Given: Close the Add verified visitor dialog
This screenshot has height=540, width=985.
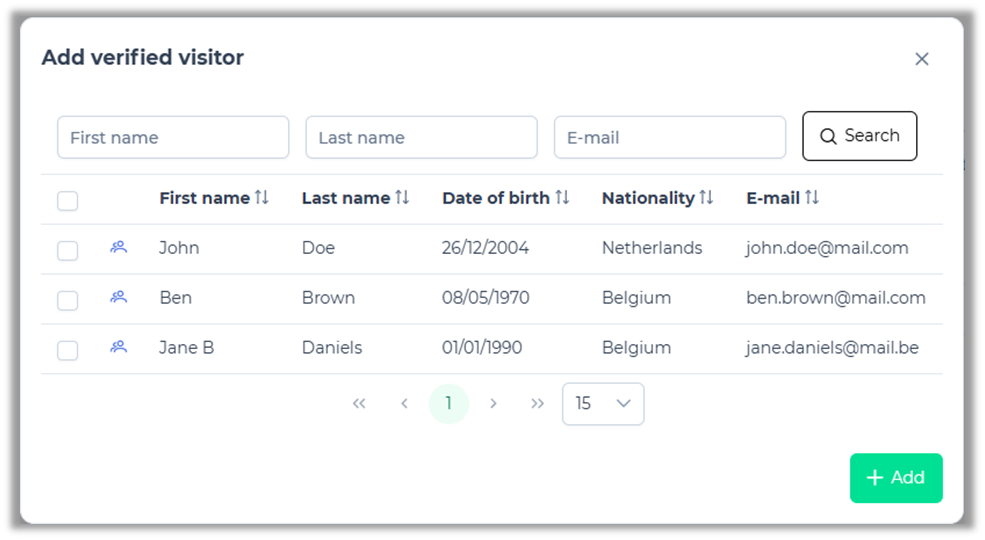Looking at the screenshot, I should tap(922, 59).
